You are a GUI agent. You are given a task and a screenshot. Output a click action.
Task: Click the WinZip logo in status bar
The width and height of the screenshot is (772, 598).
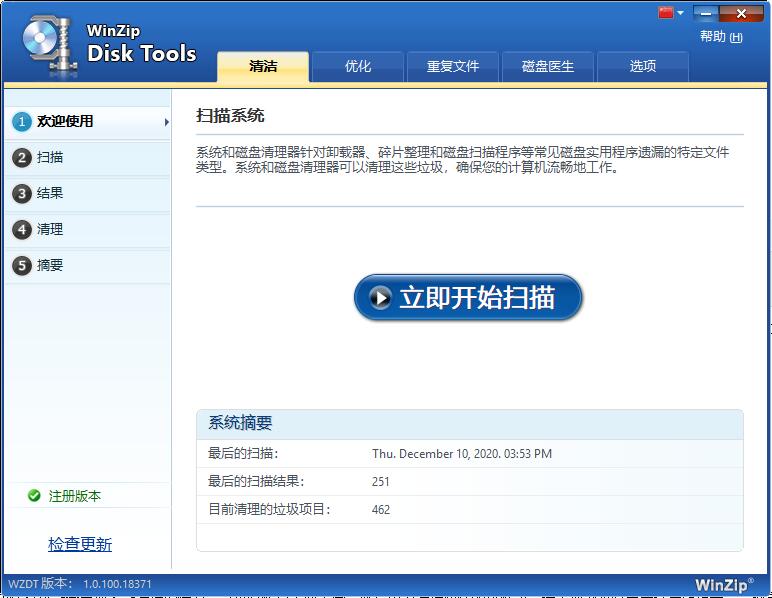724,585
